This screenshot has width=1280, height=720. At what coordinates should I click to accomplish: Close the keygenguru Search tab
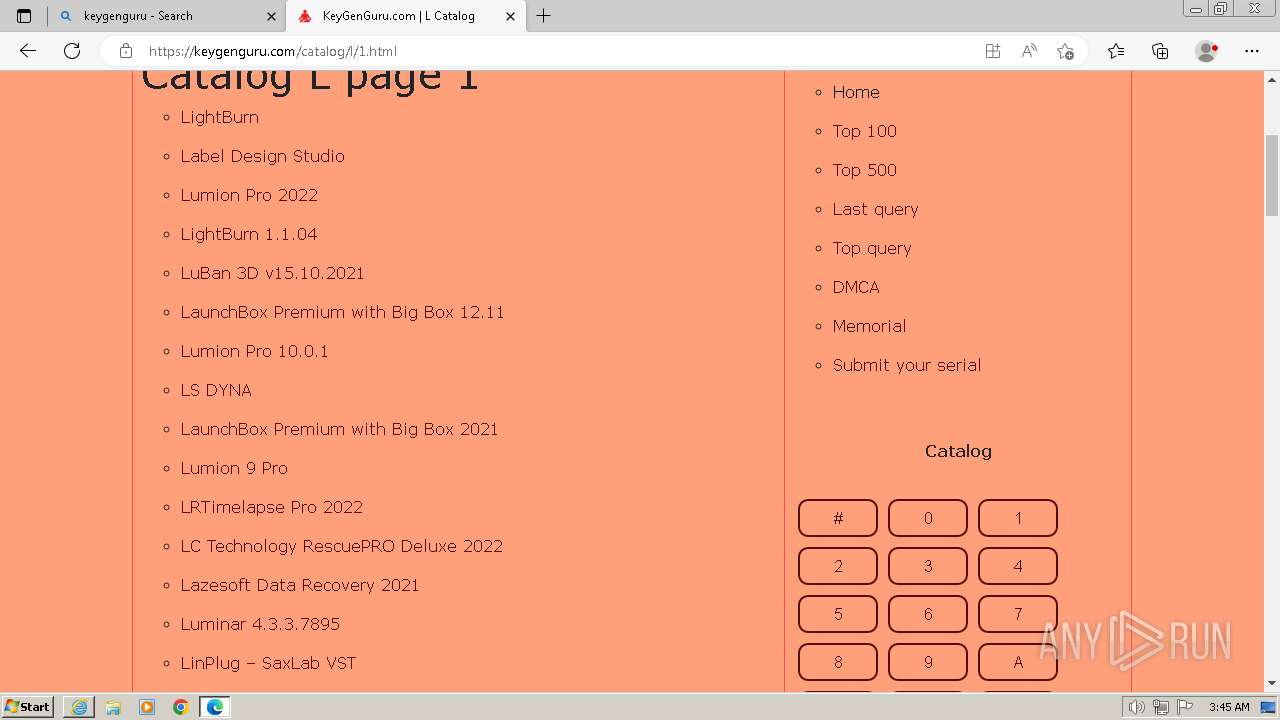click(271, 16)
